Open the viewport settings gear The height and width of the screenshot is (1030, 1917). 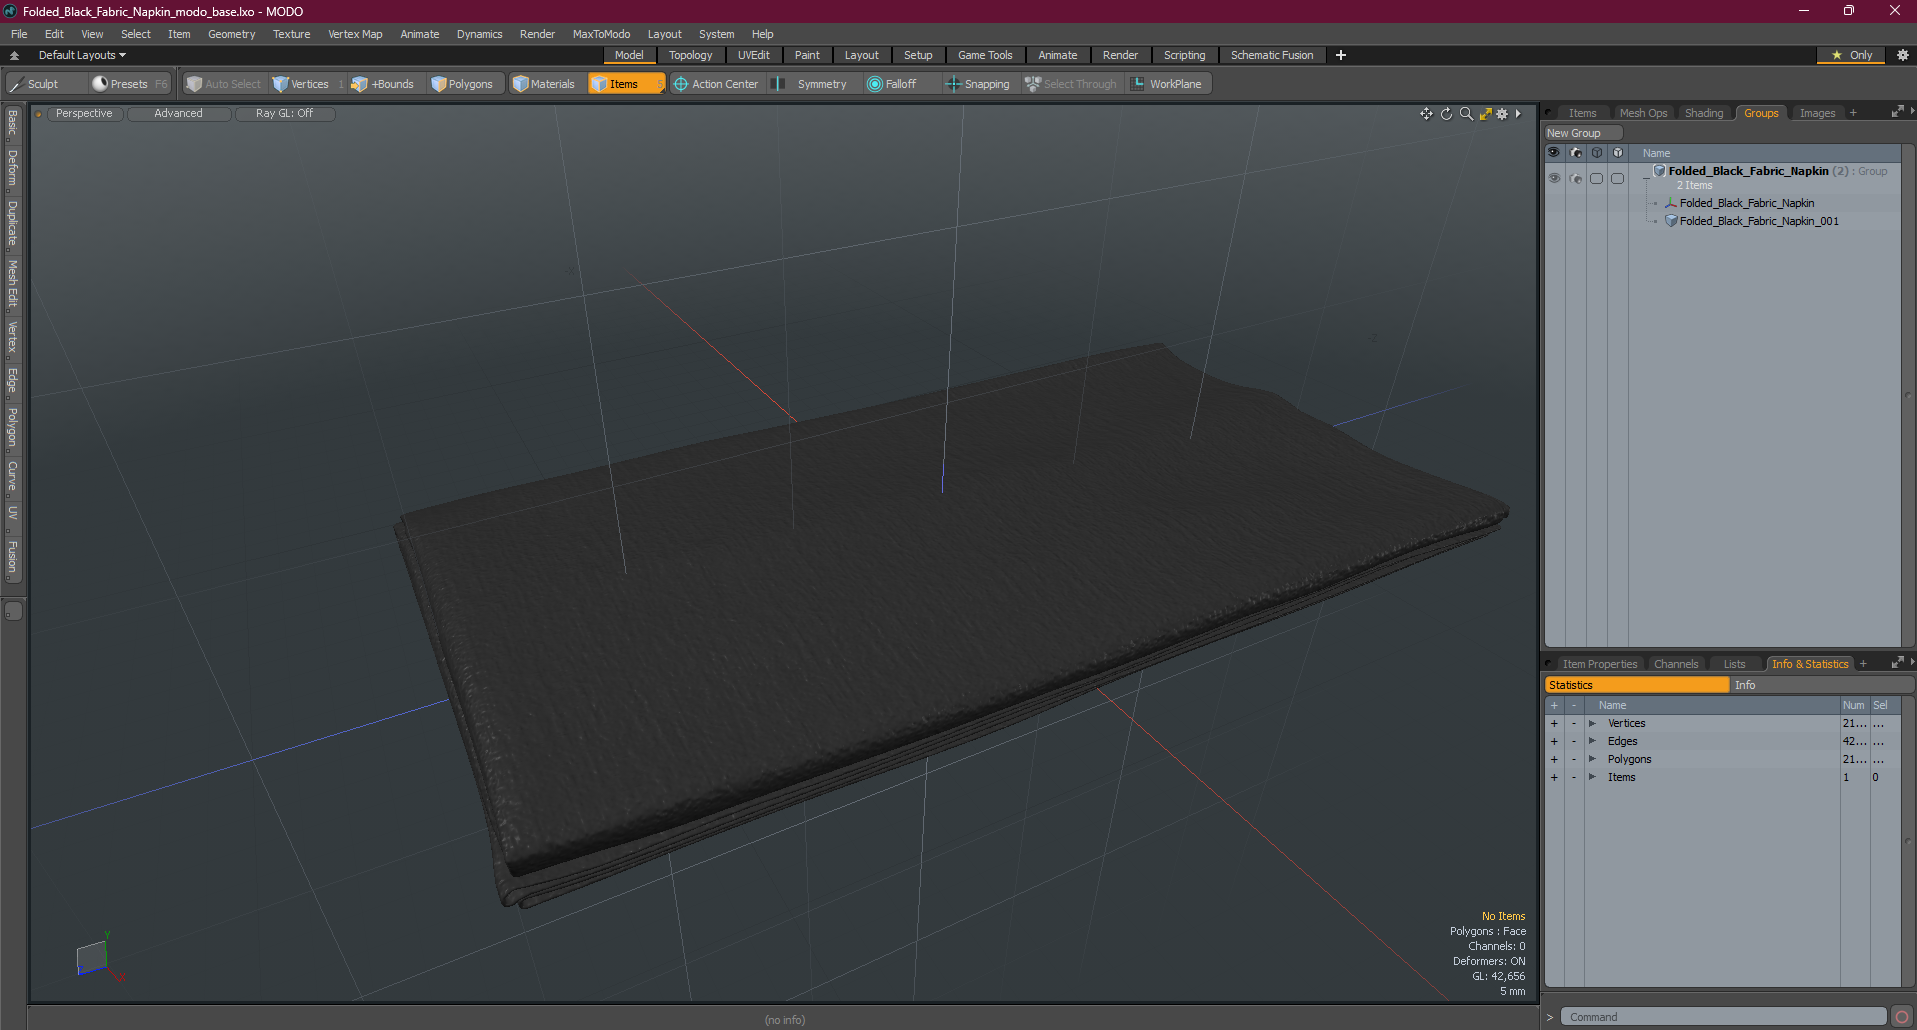1502,114
